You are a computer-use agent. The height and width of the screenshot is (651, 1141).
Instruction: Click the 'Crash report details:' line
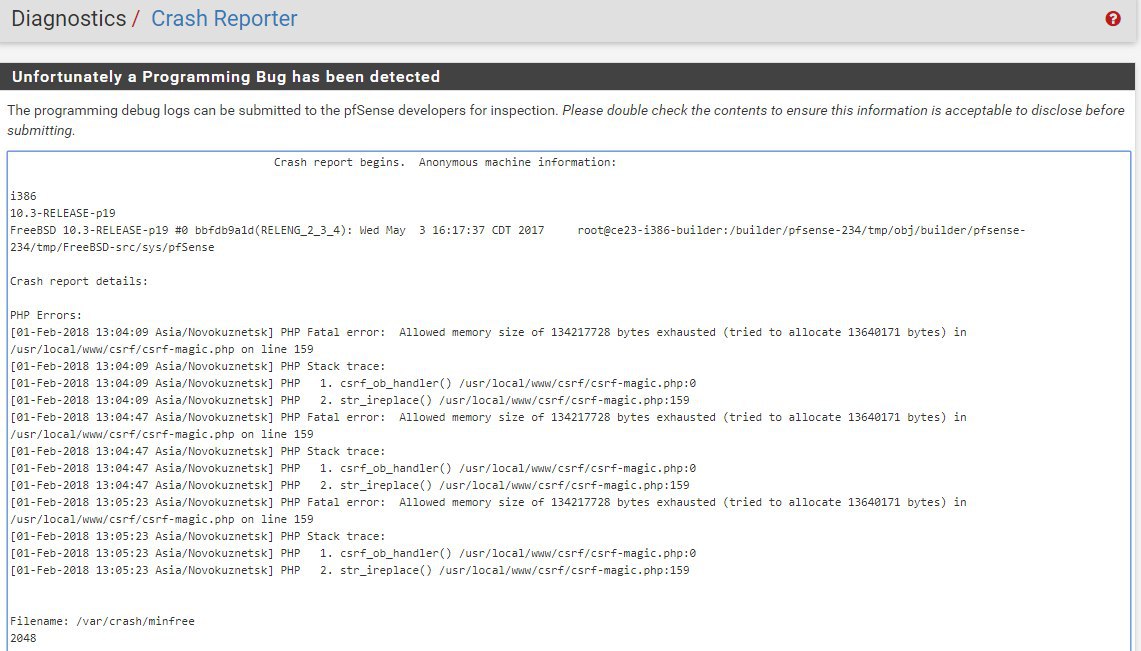tap(79, 281)
